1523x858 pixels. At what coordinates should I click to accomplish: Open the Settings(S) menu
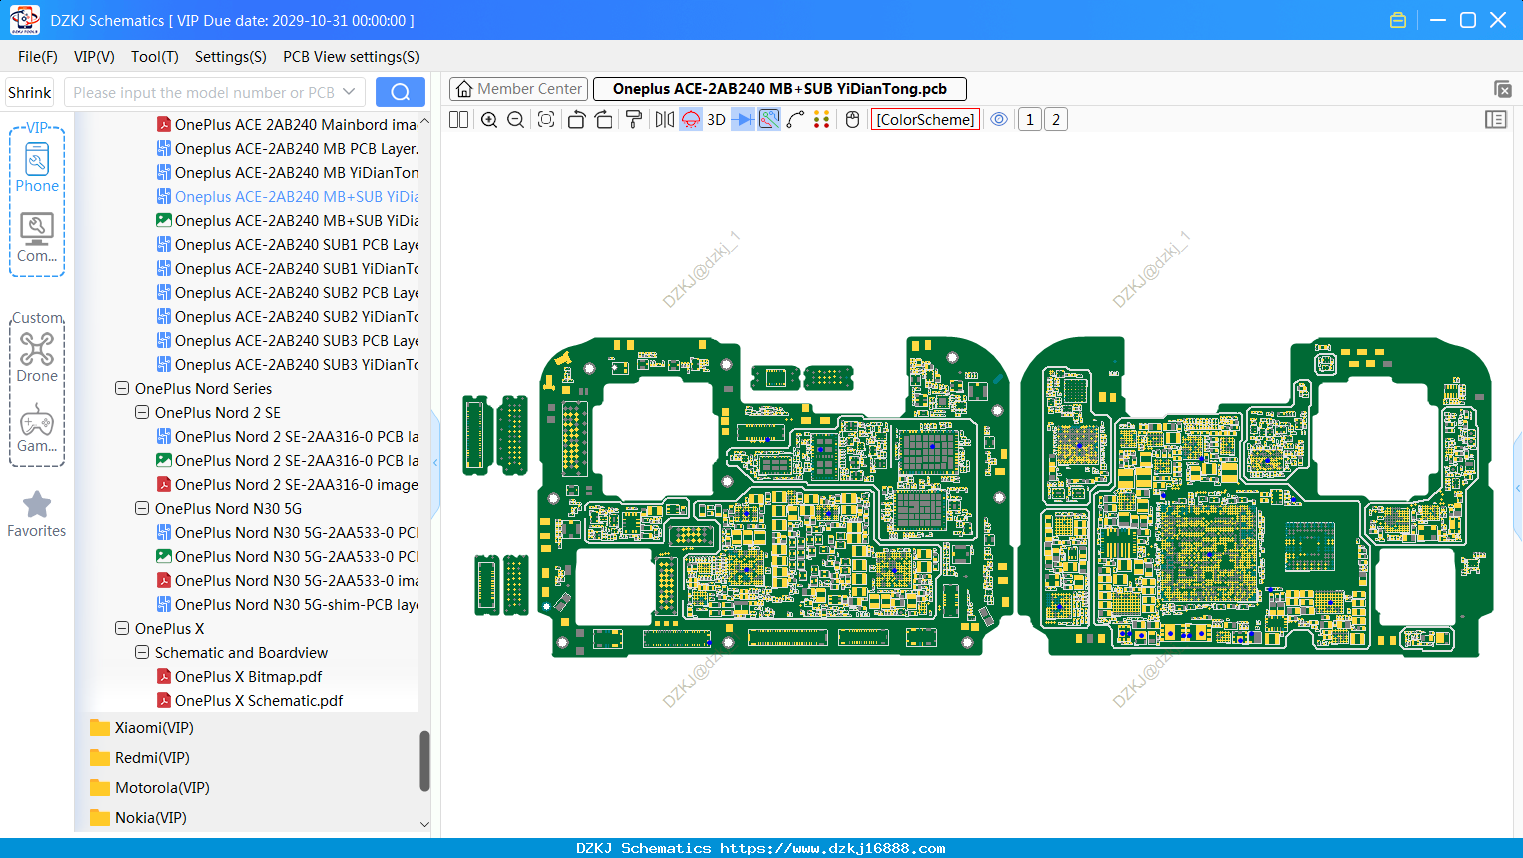(x=231, y=57)
